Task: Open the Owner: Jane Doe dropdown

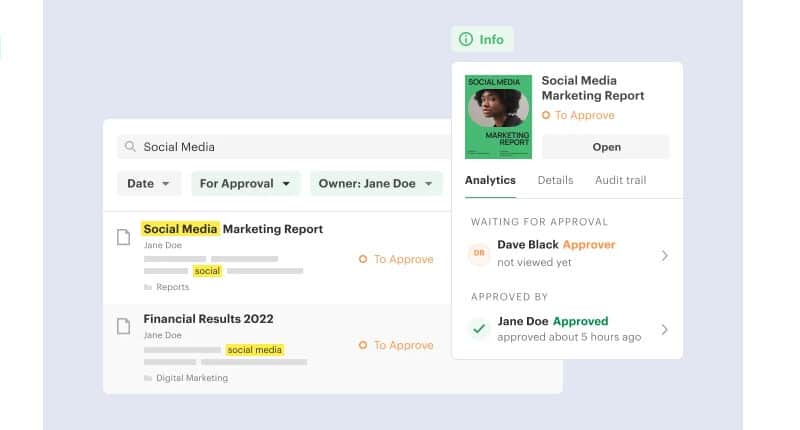Action: tap(375, 184)
